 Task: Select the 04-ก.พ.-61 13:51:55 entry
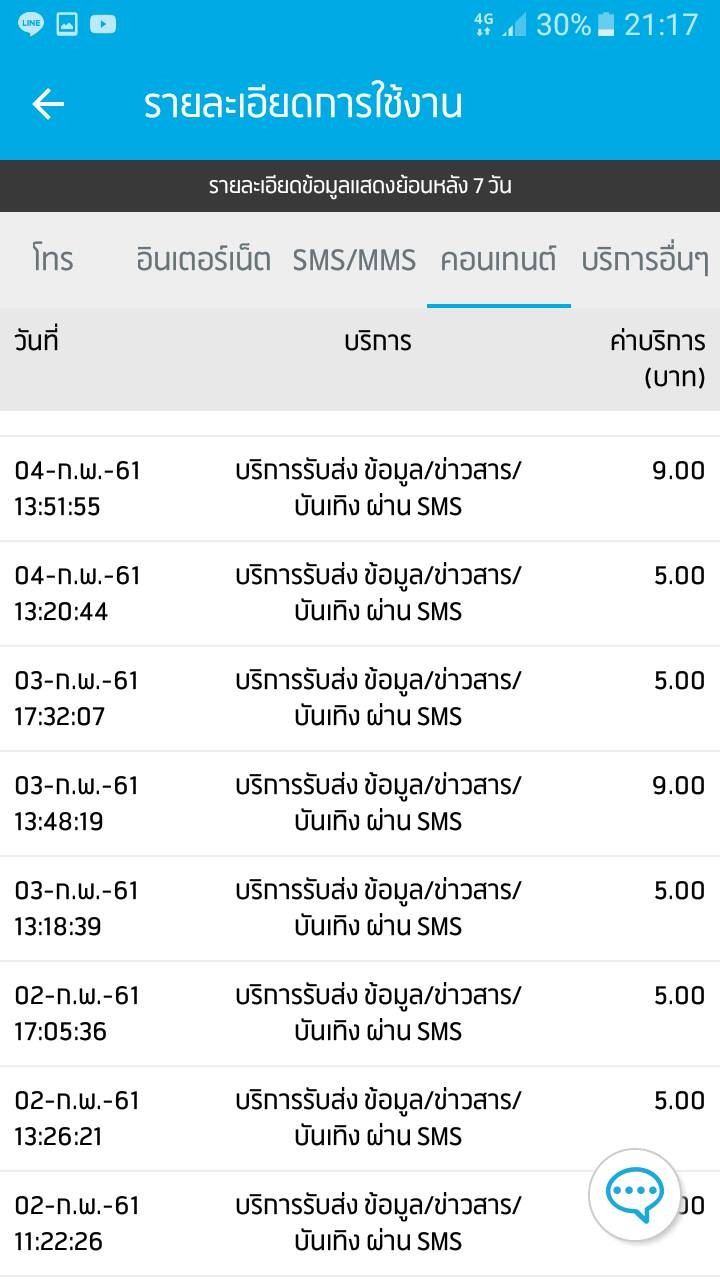[x=360, y=489]
